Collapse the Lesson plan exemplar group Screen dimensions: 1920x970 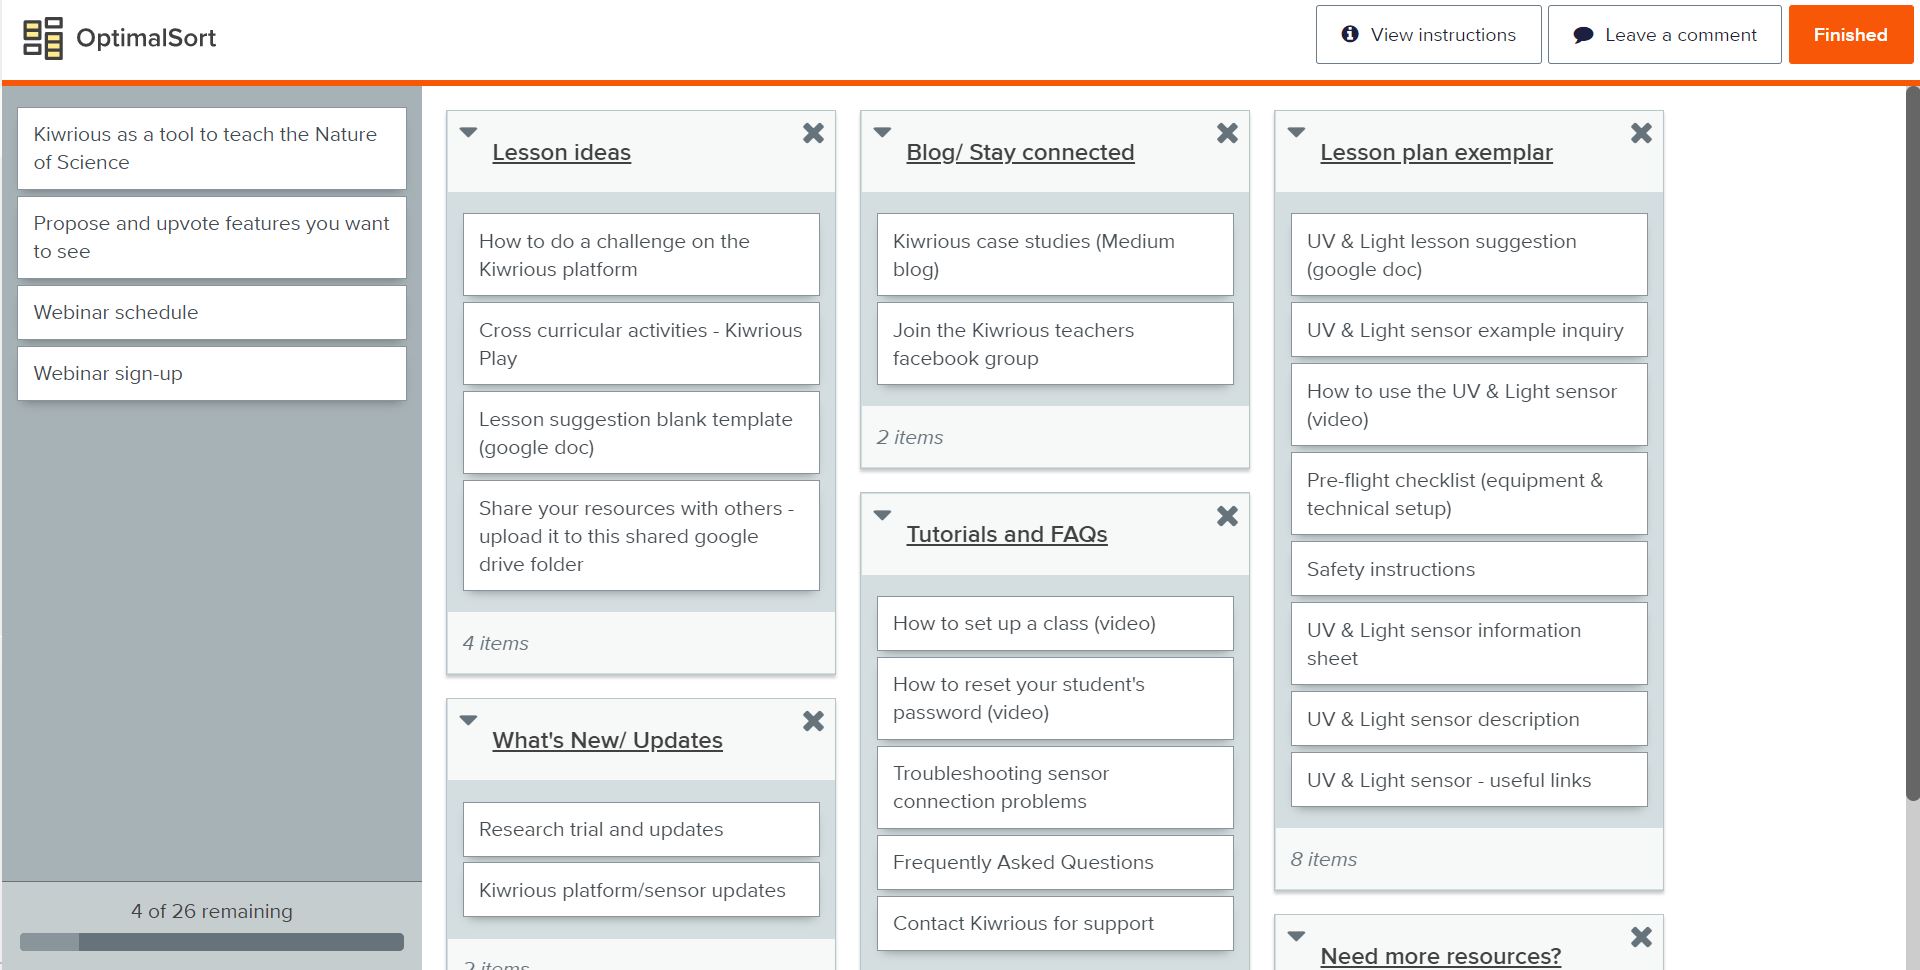tap(1296, 132)
